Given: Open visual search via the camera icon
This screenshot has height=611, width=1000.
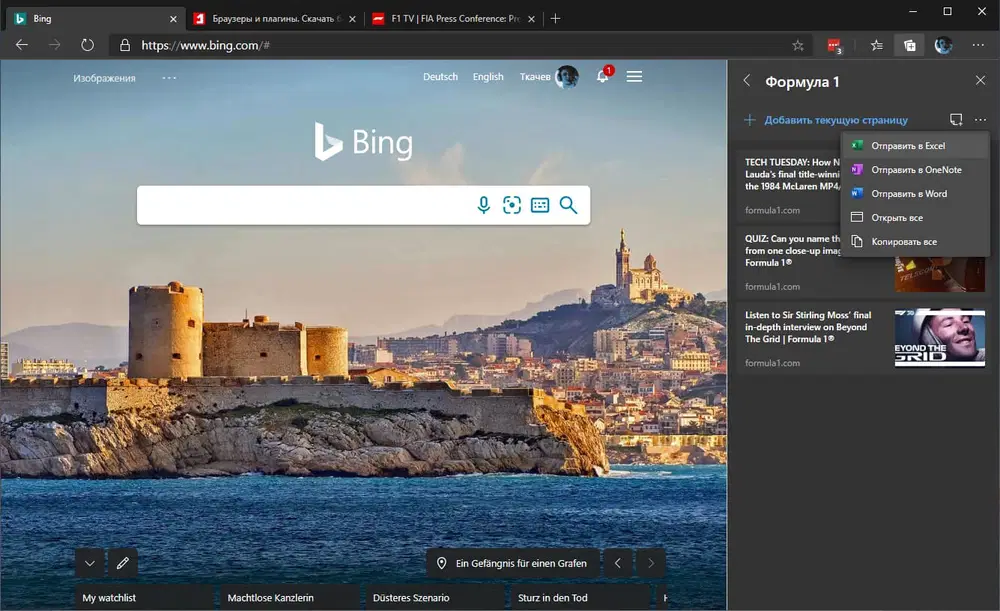Looking at the screenshot, I should (513, 205).
